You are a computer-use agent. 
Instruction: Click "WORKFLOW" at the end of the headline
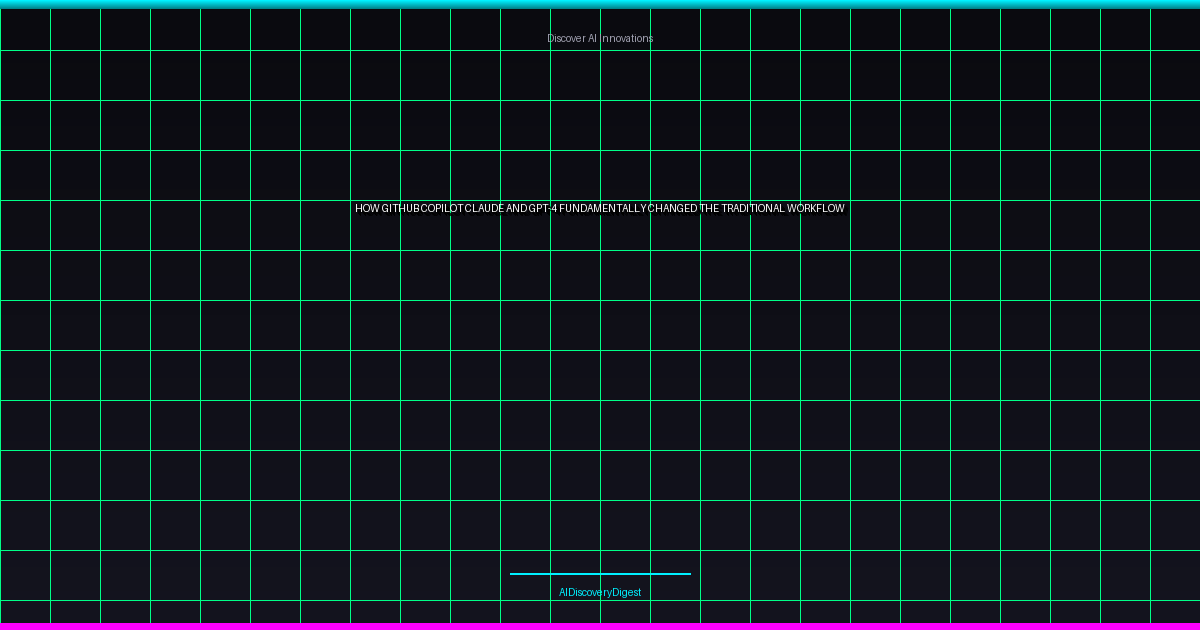coord(816,209)
